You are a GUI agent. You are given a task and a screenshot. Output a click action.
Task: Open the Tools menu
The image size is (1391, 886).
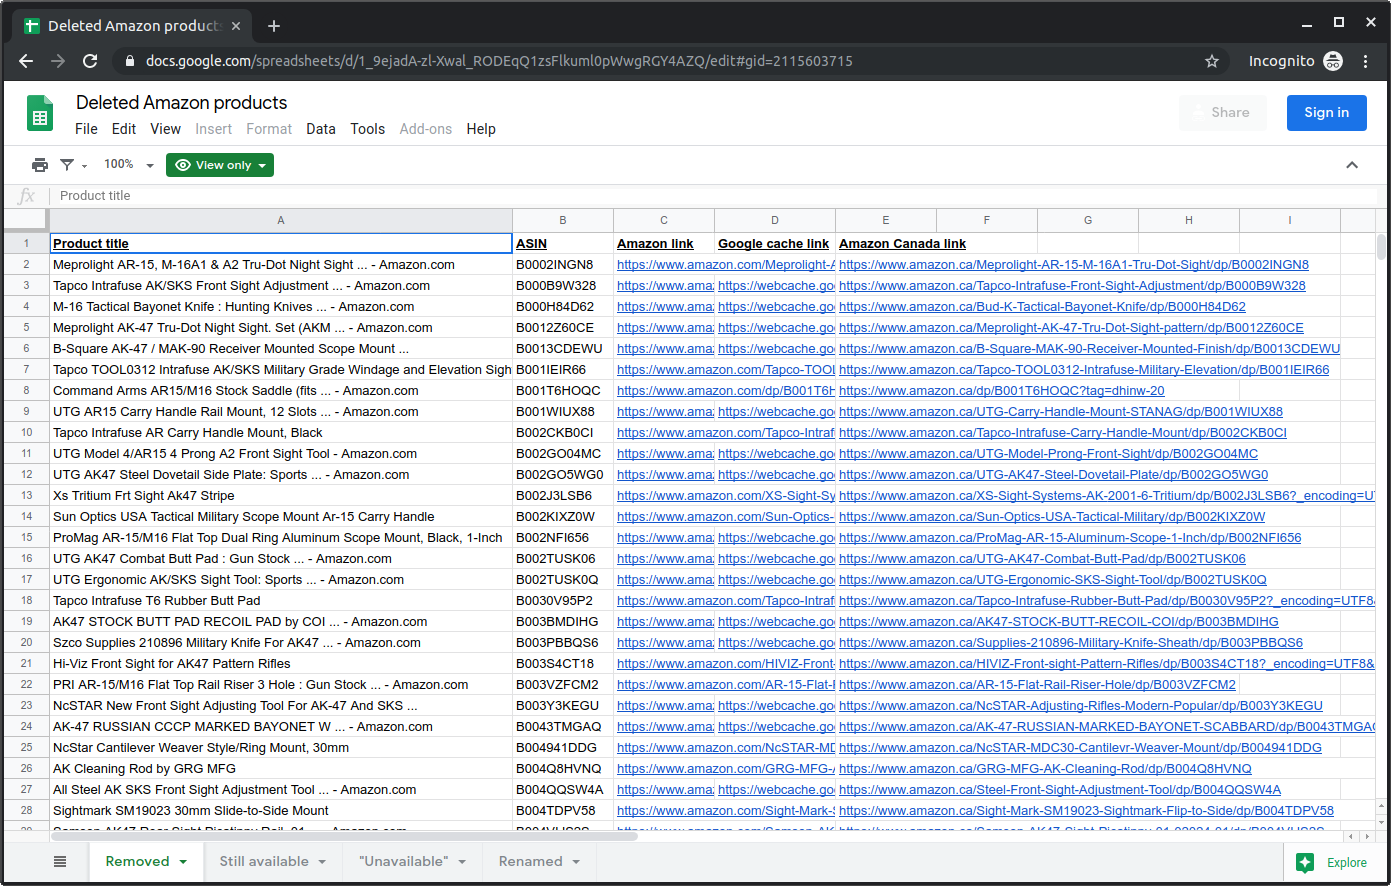coord(367,129)
